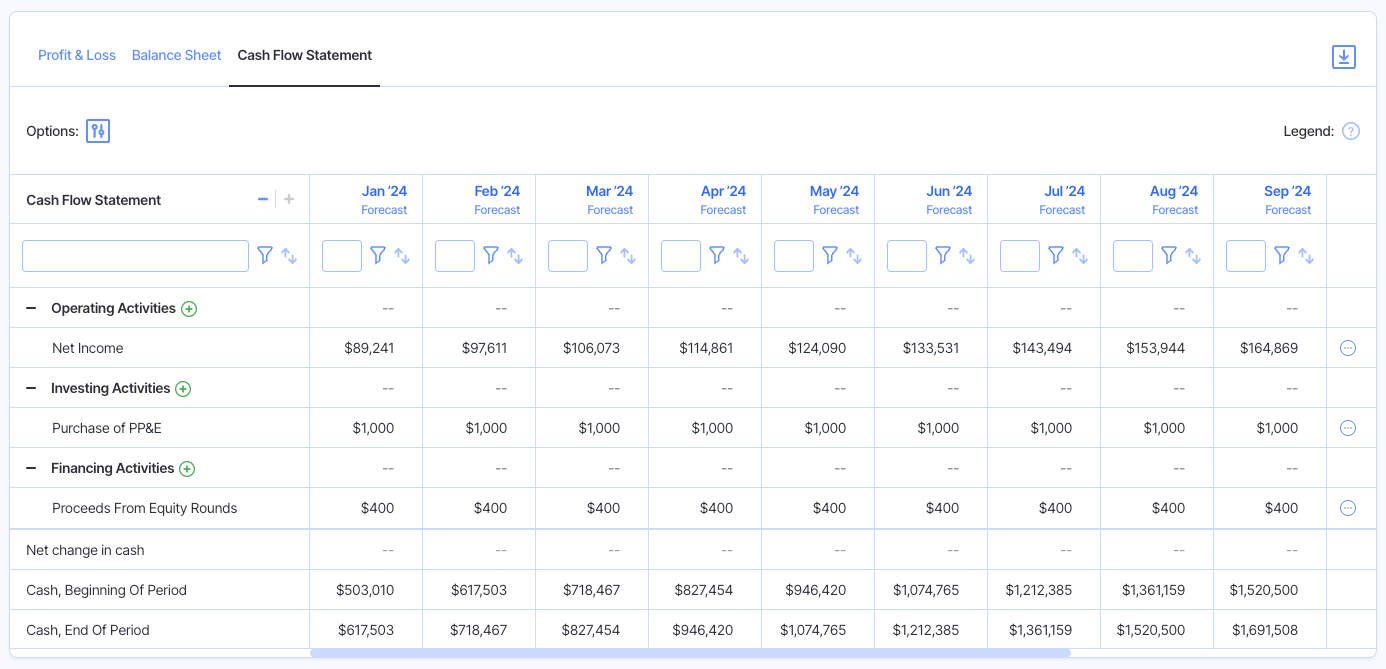
Task: Open actions for Proceeds From Equity Rounds
Action: click(1348, 507)
